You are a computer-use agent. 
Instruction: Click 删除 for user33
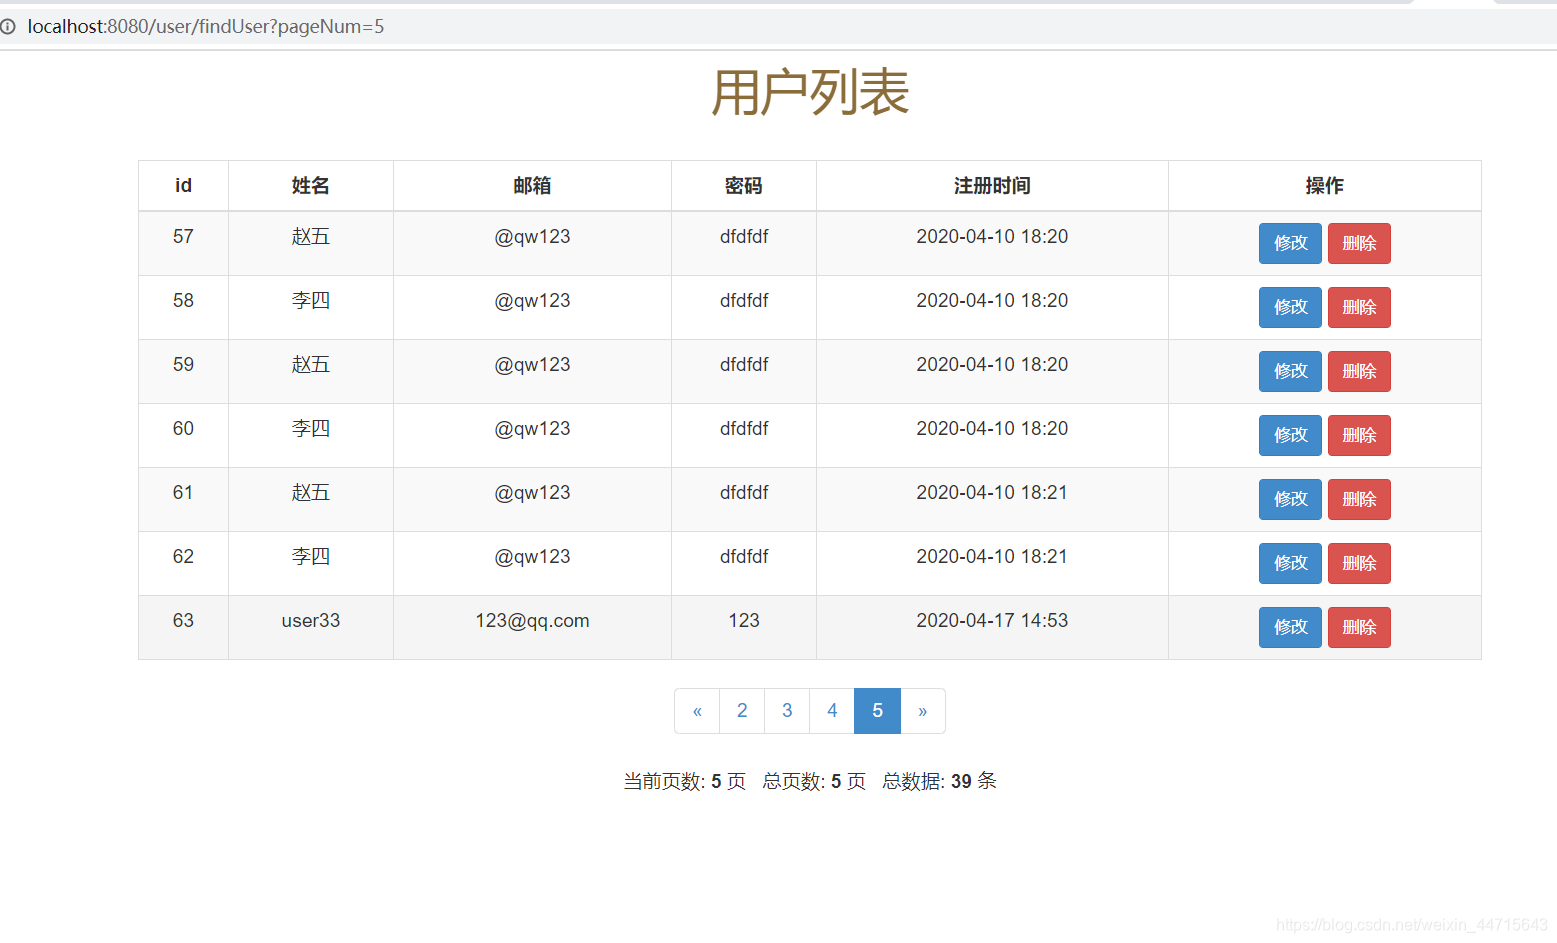click(x=1359, y=627)
